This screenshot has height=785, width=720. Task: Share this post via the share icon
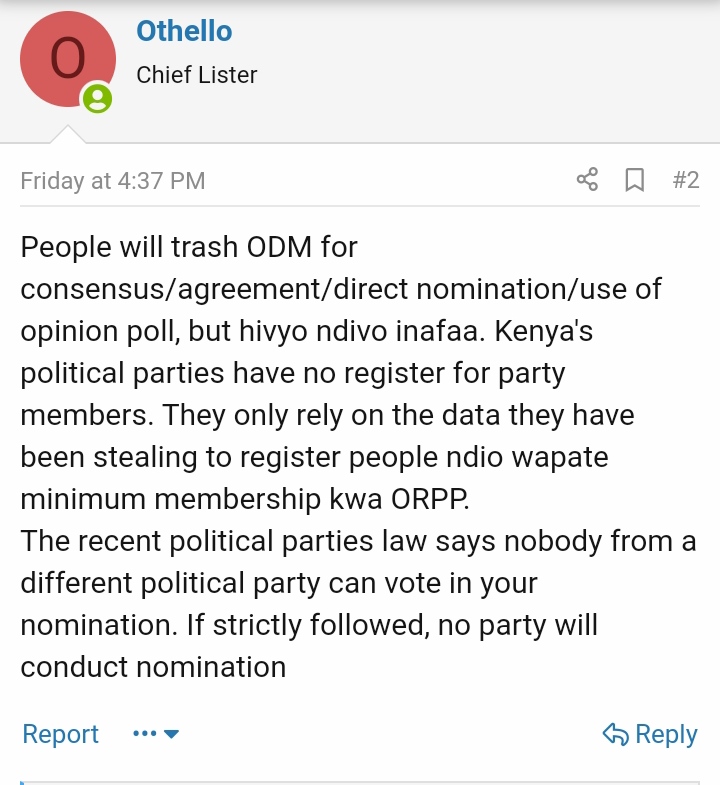(587, 180)
